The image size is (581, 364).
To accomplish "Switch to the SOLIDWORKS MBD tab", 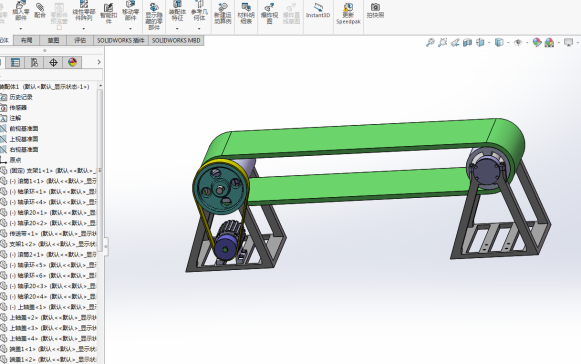I will click(176, 40).
